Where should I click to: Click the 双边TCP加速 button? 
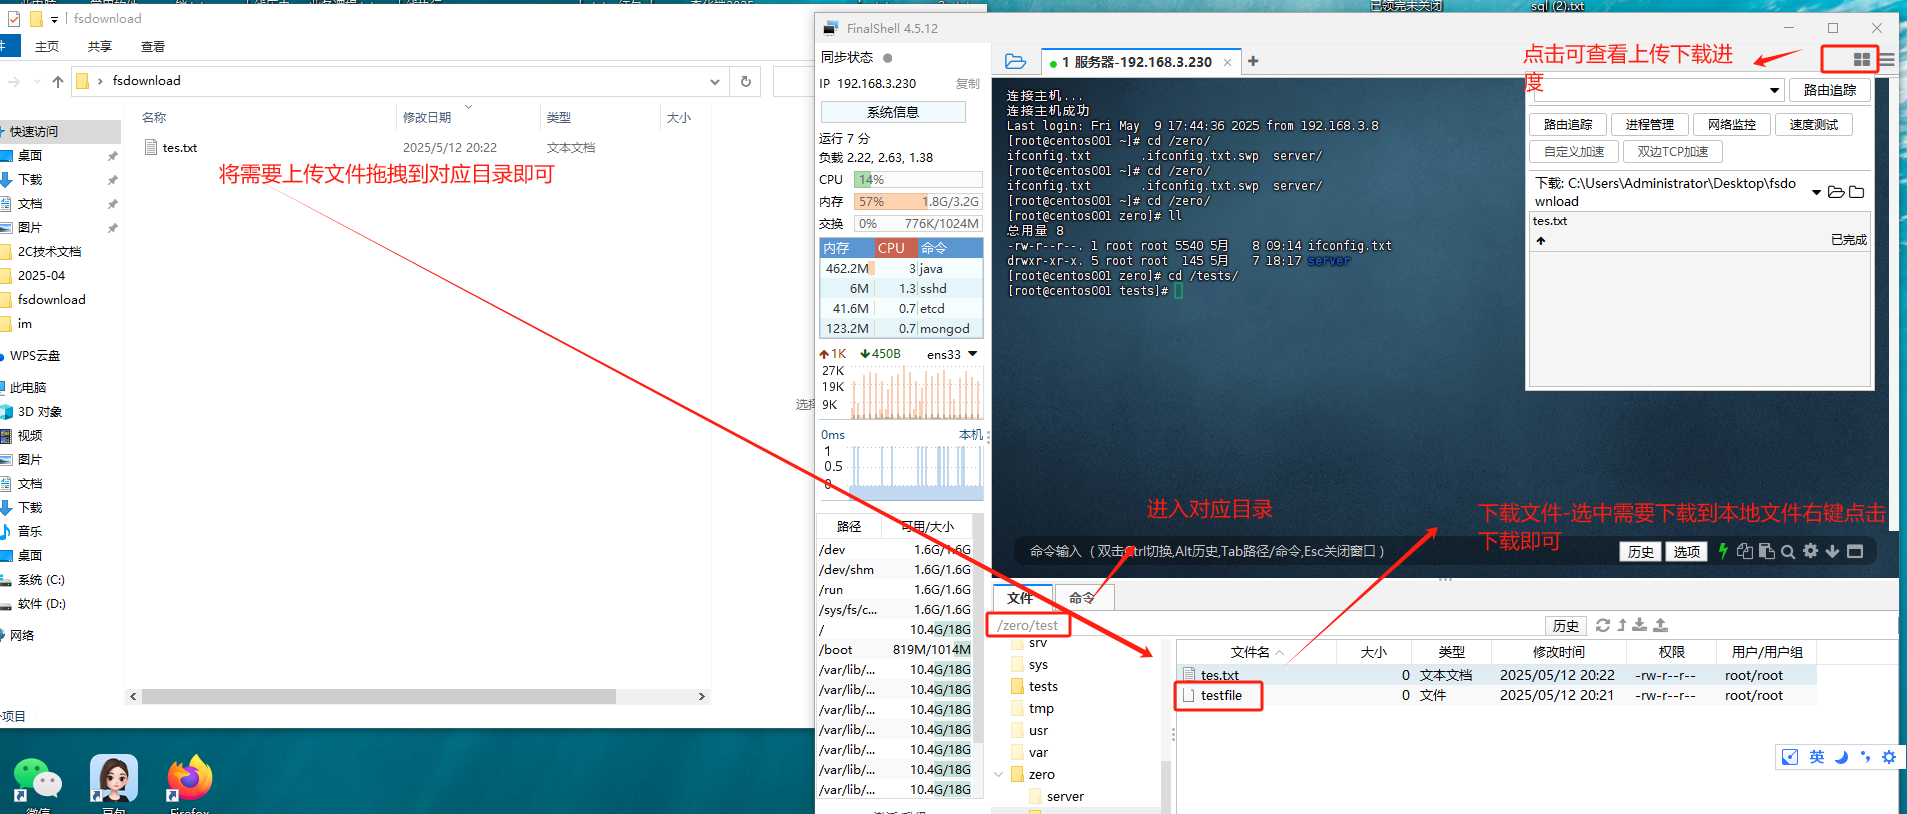point(1673,152)
